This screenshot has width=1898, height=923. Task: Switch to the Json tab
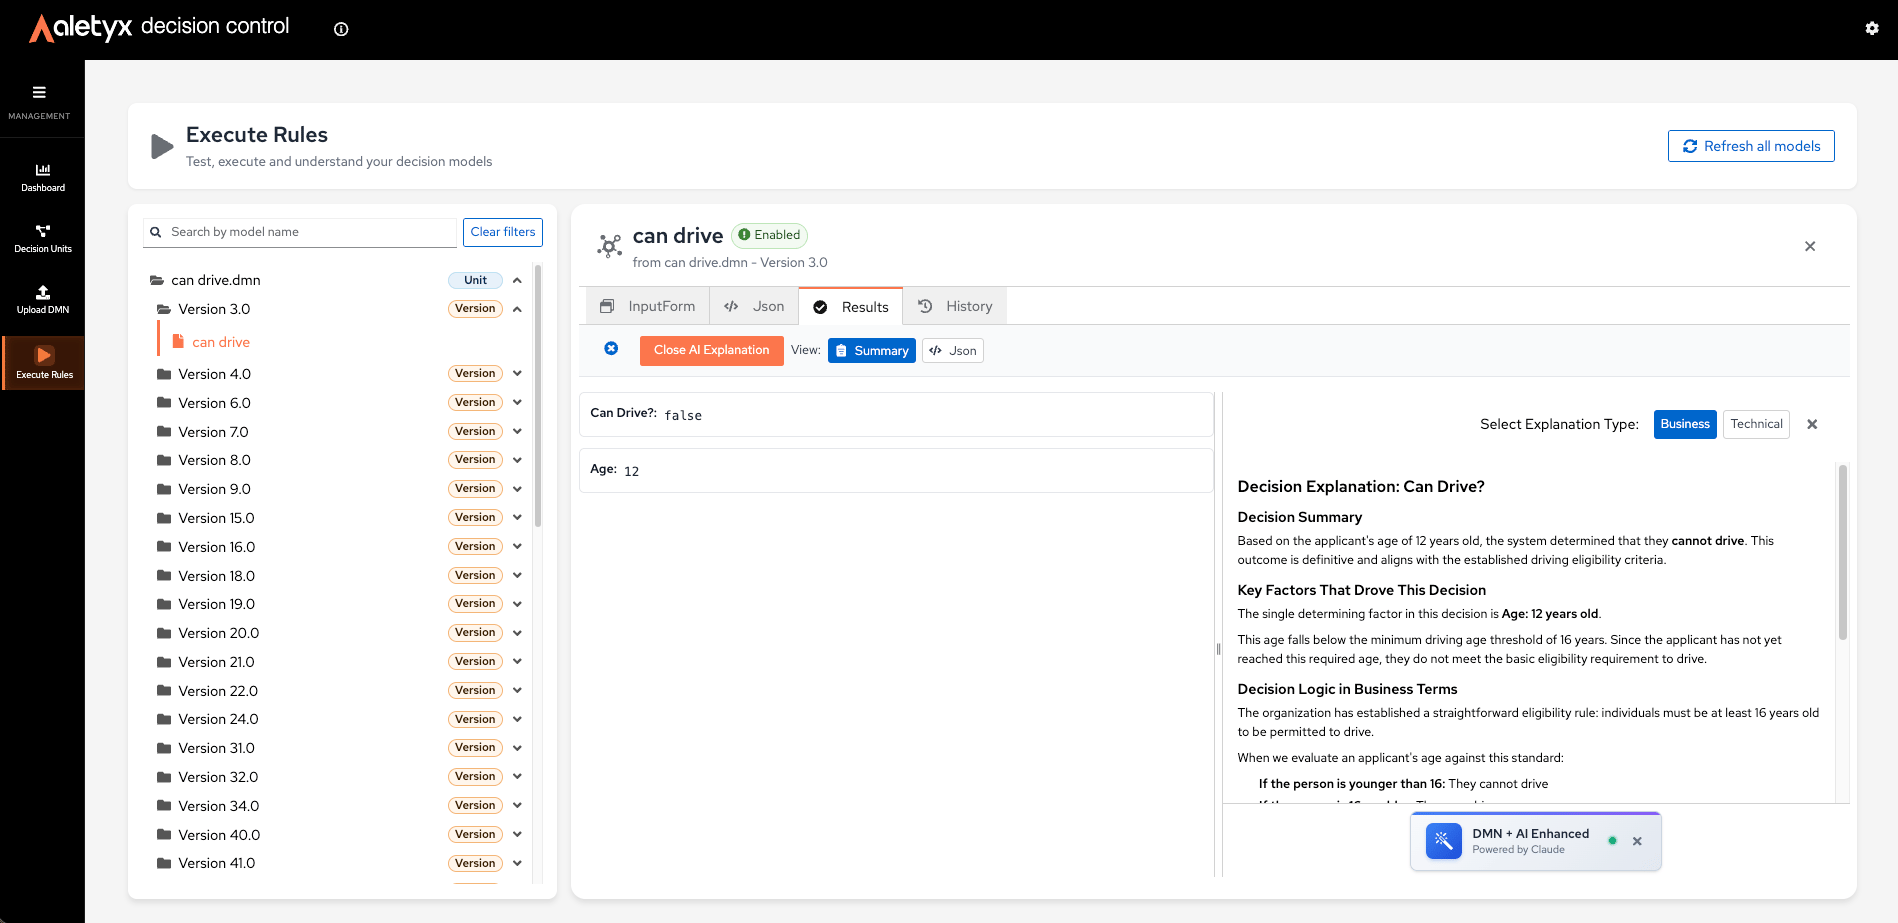754,306
